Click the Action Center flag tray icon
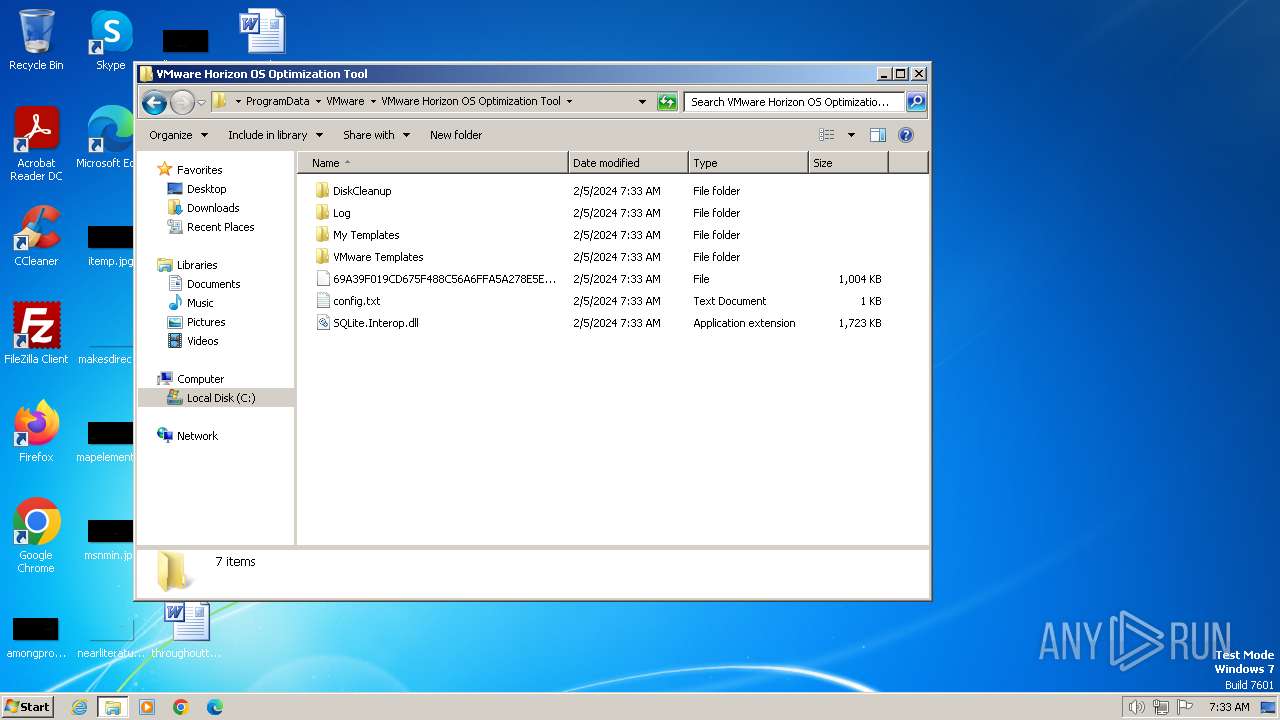1280x720 pixels. click(x=1185, y=707)
